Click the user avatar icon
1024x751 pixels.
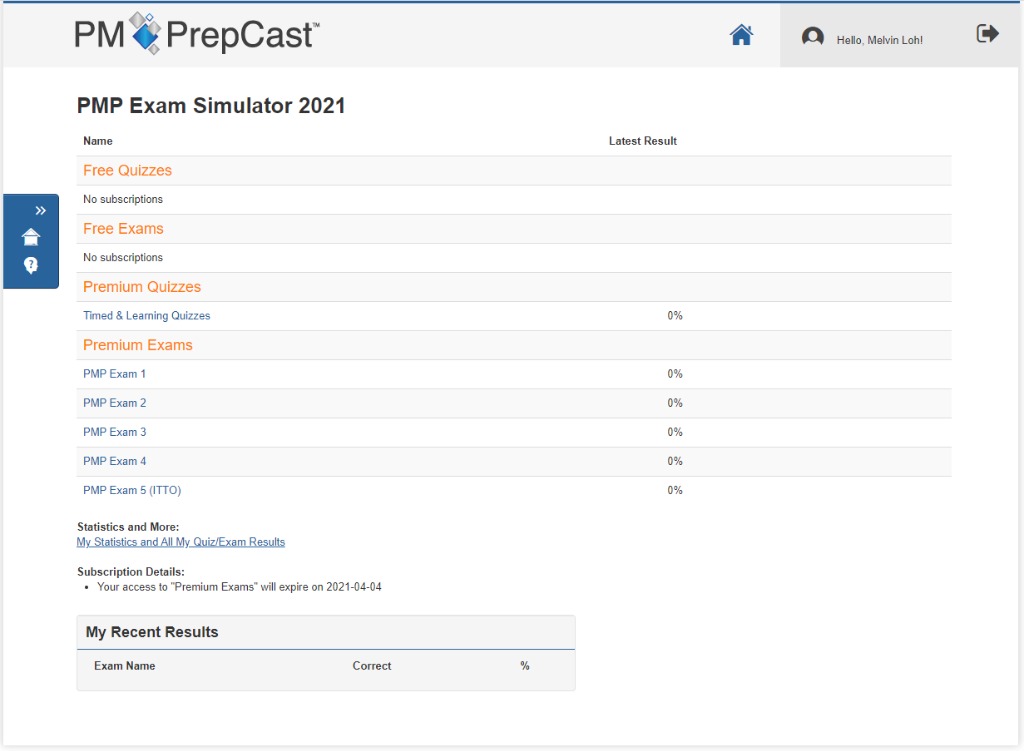coord(813,37)
